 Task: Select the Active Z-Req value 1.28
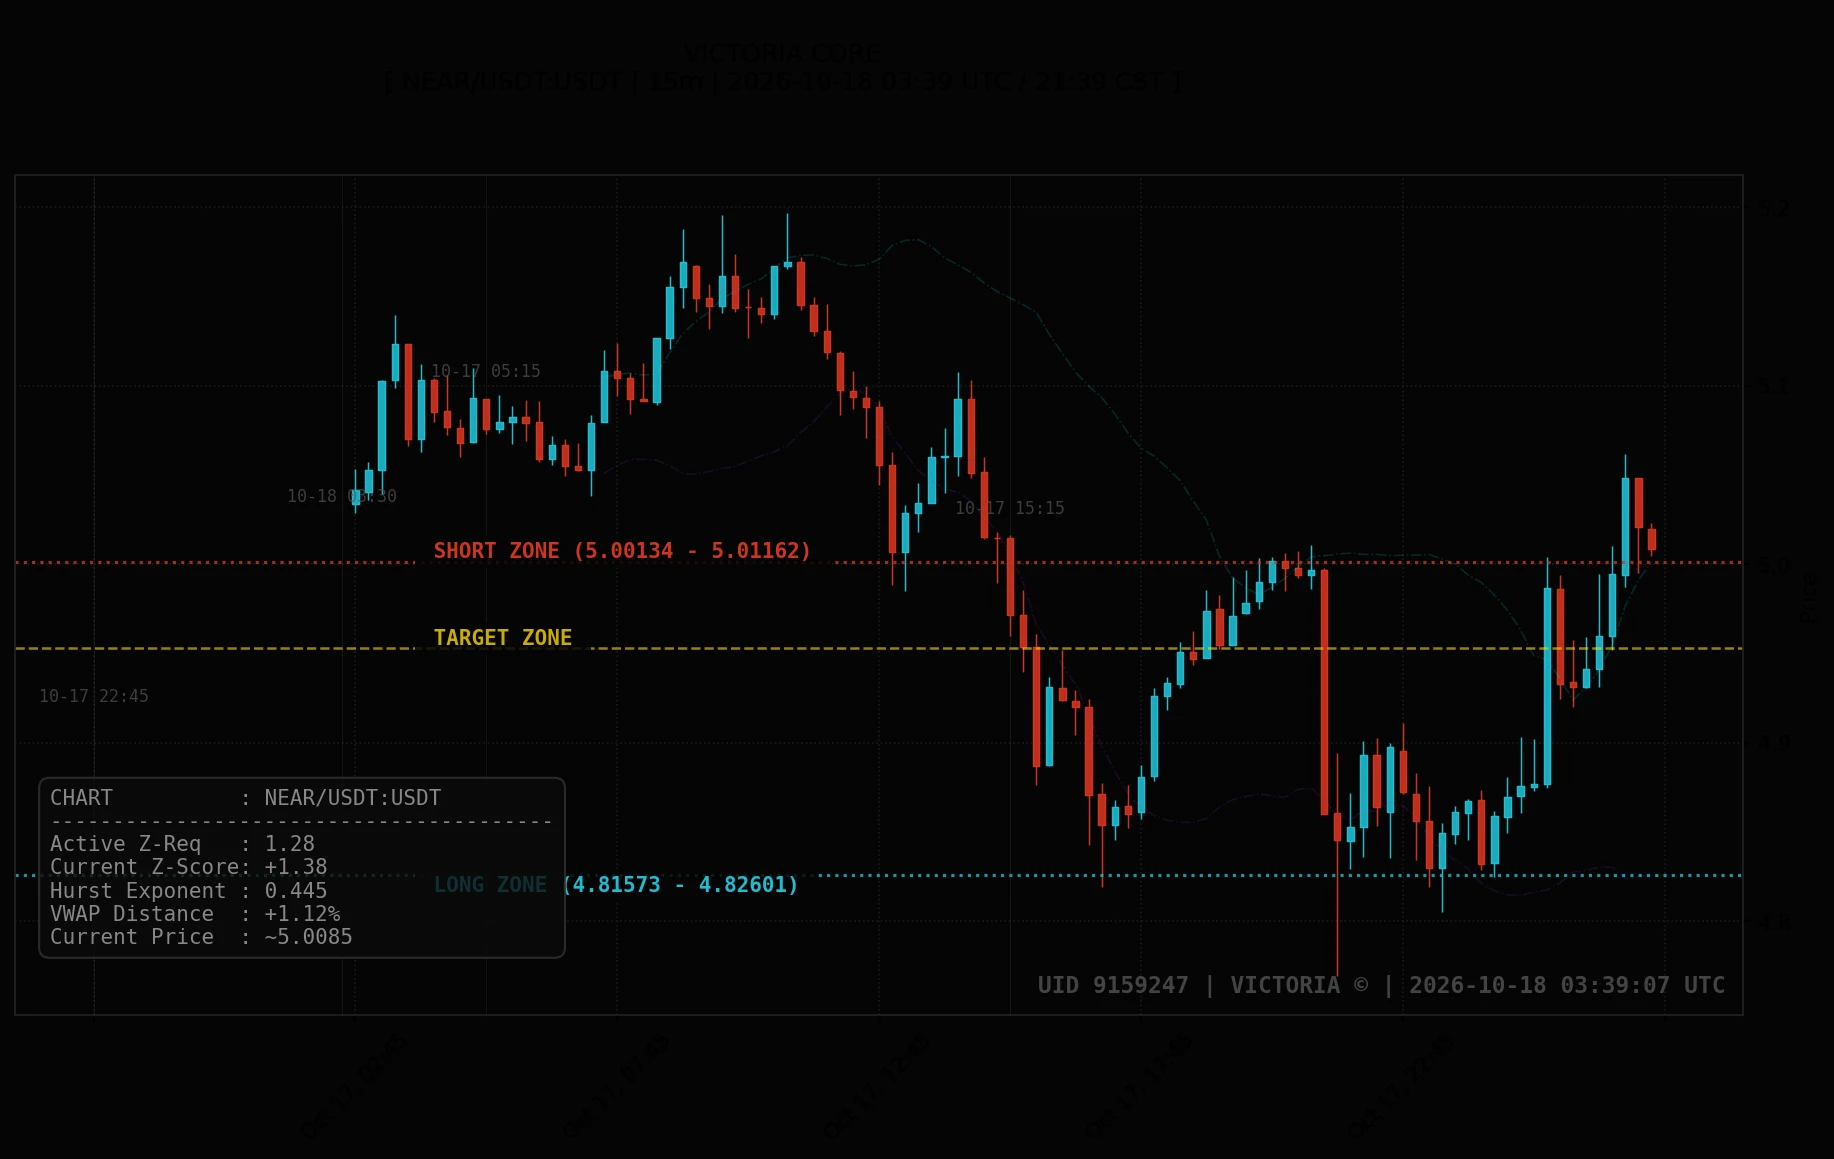tap(289, 844)
